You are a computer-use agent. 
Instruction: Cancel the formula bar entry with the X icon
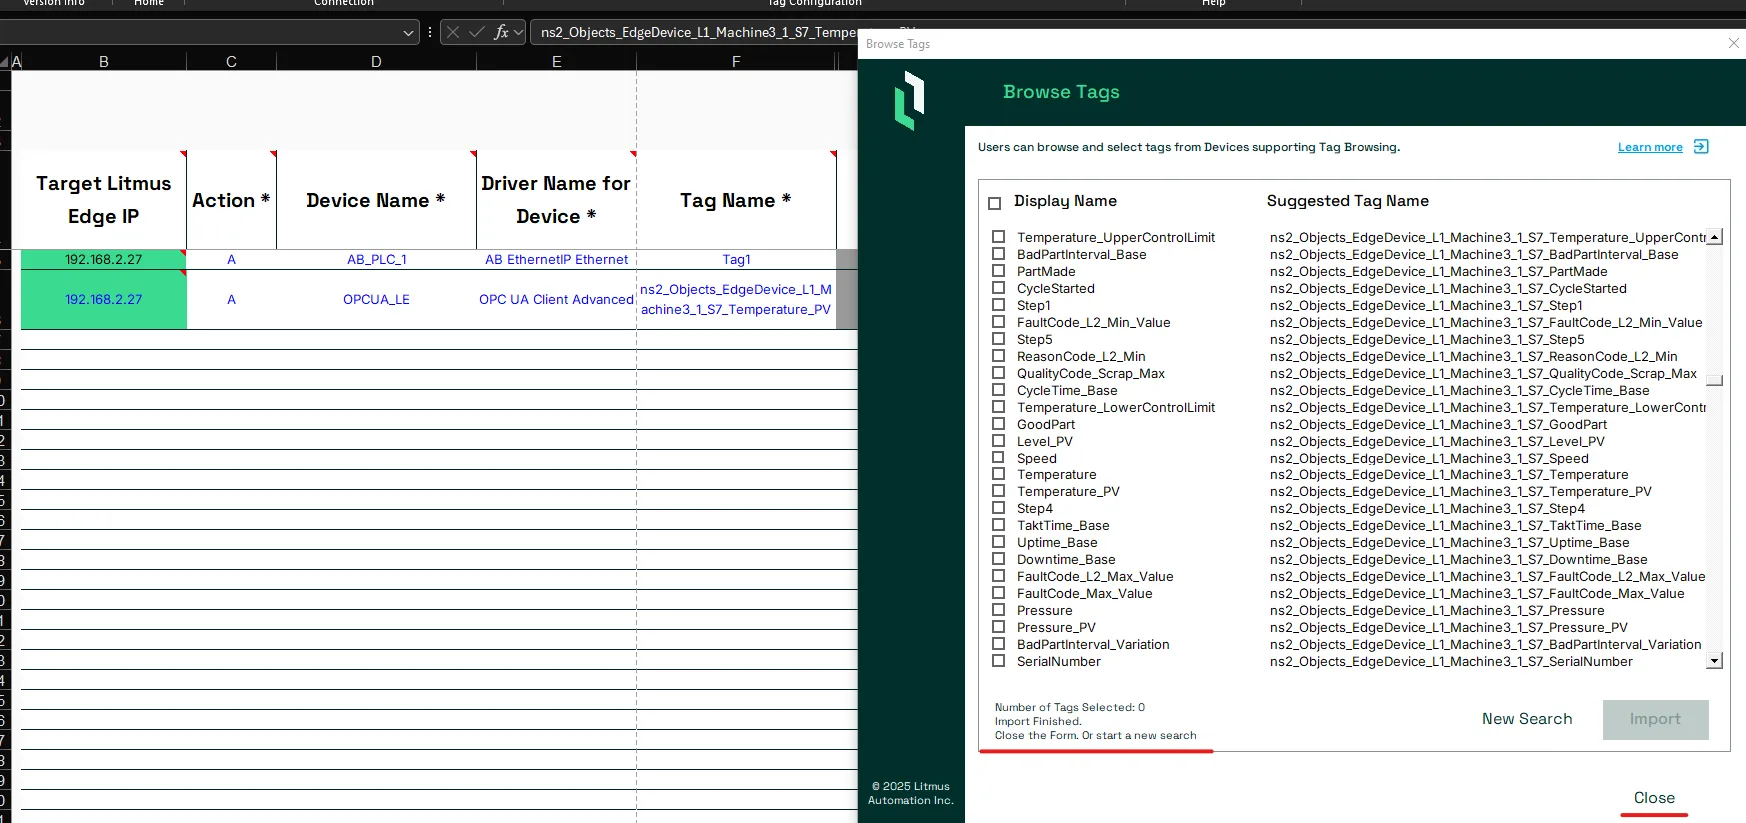(x=453, y=32)
